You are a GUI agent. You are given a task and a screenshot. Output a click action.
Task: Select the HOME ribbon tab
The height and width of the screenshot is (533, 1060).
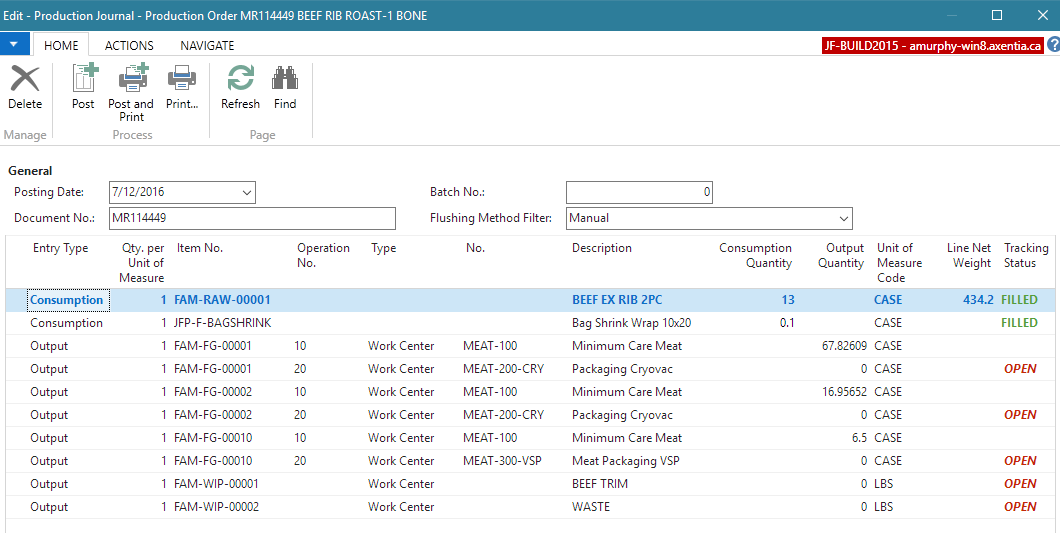click(x=61, y=45)
